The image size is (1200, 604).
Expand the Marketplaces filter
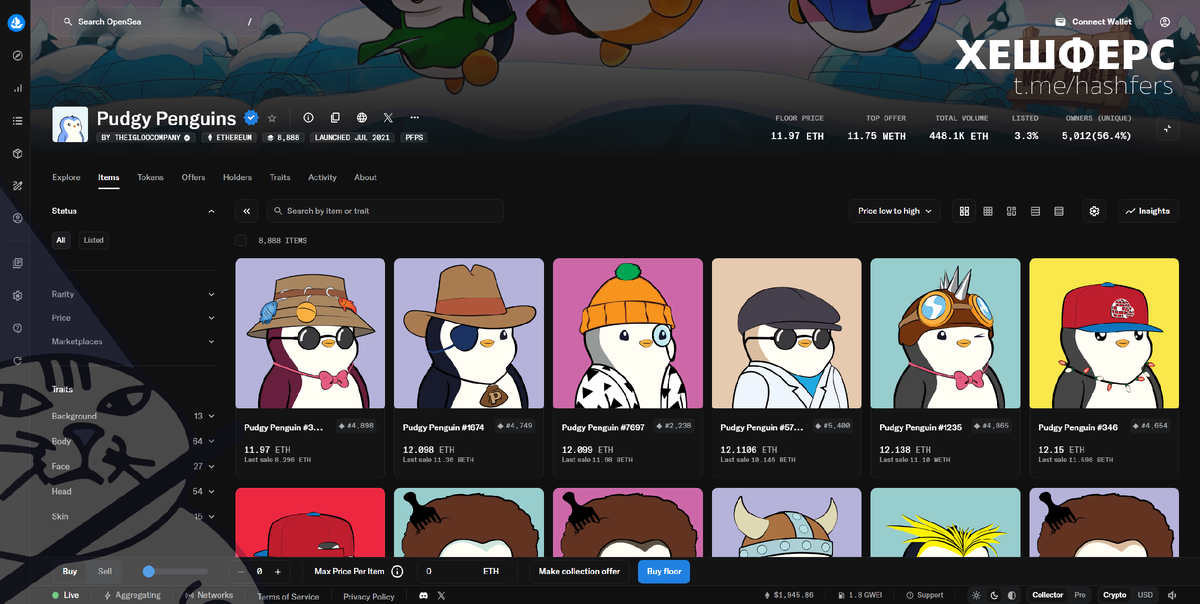pyautogui.click(x=134, y=342)
